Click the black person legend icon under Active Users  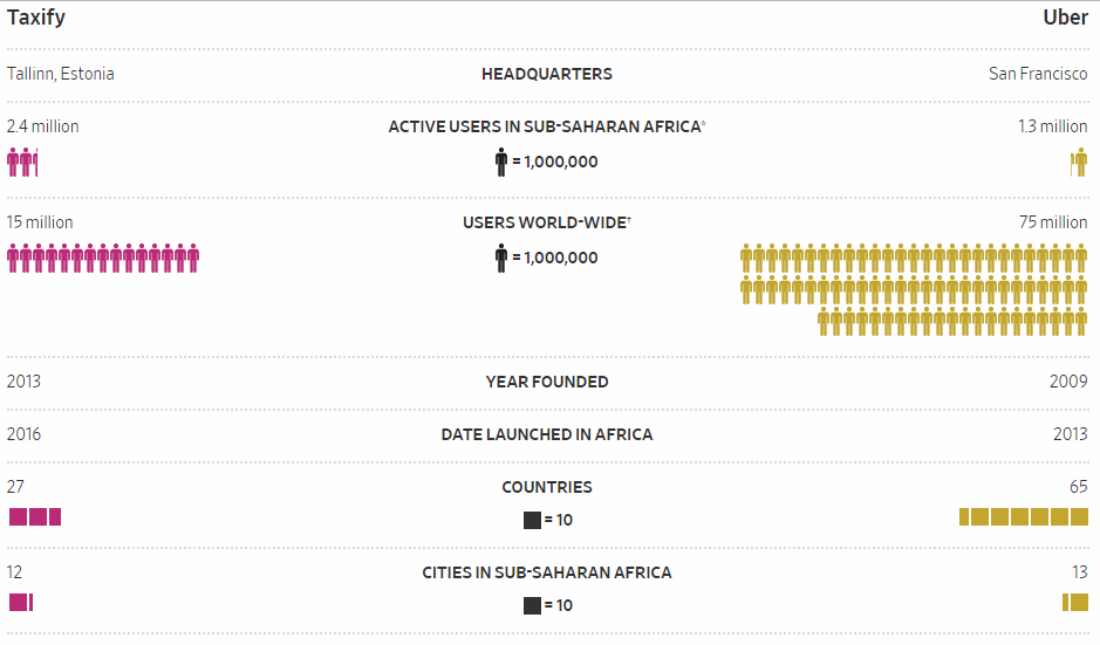click(x=501, y=162)
